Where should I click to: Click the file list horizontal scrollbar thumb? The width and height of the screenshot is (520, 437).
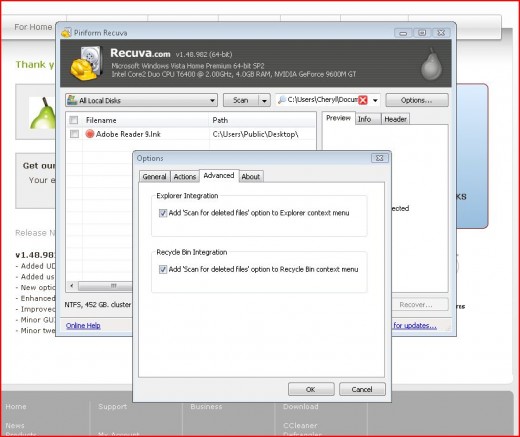click(x=106, y=286)
